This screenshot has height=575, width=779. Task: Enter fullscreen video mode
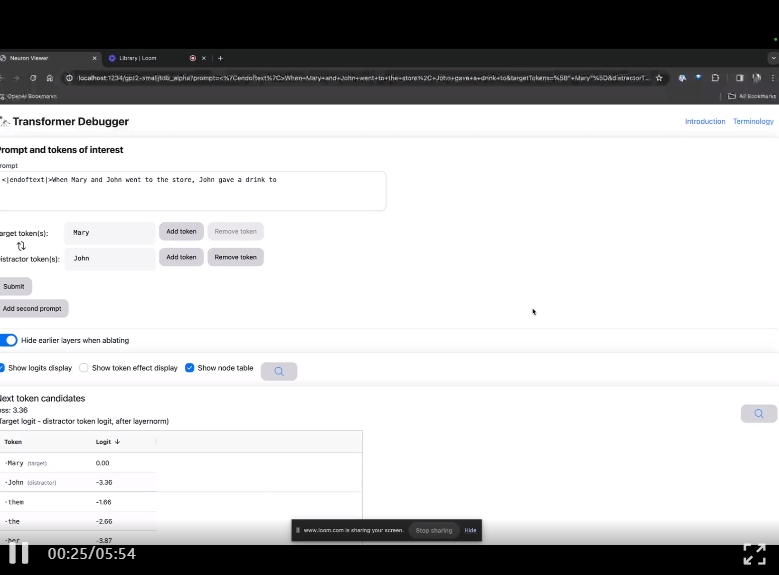pyautogui.click(x=754, y=554)
